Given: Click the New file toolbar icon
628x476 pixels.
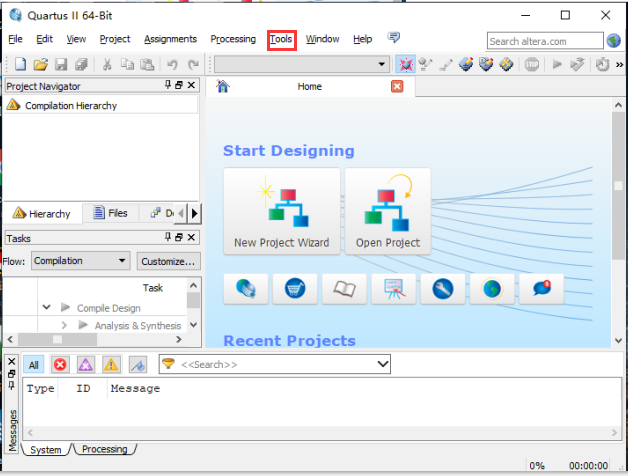Looking at the screenshot, I should (21, 64).
